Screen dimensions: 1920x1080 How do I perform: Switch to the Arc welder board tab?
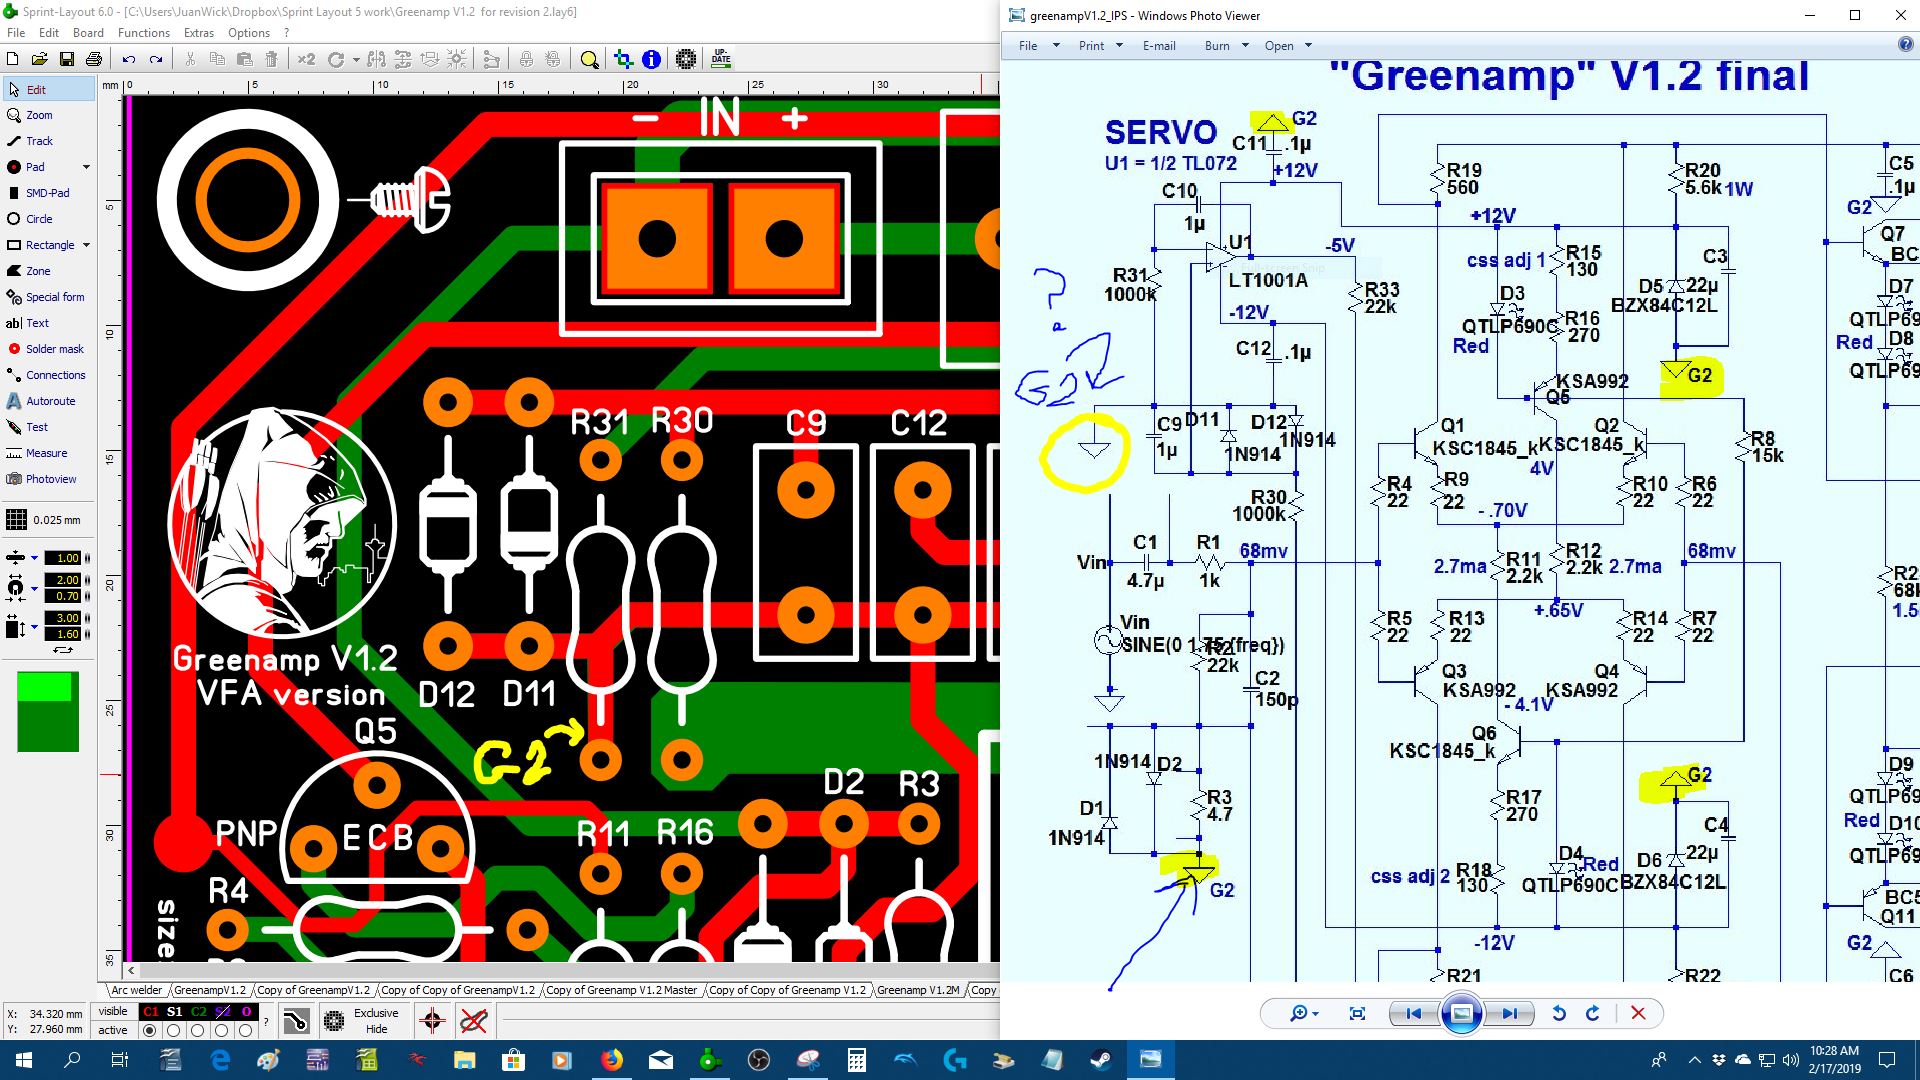[x=136, y=990]
